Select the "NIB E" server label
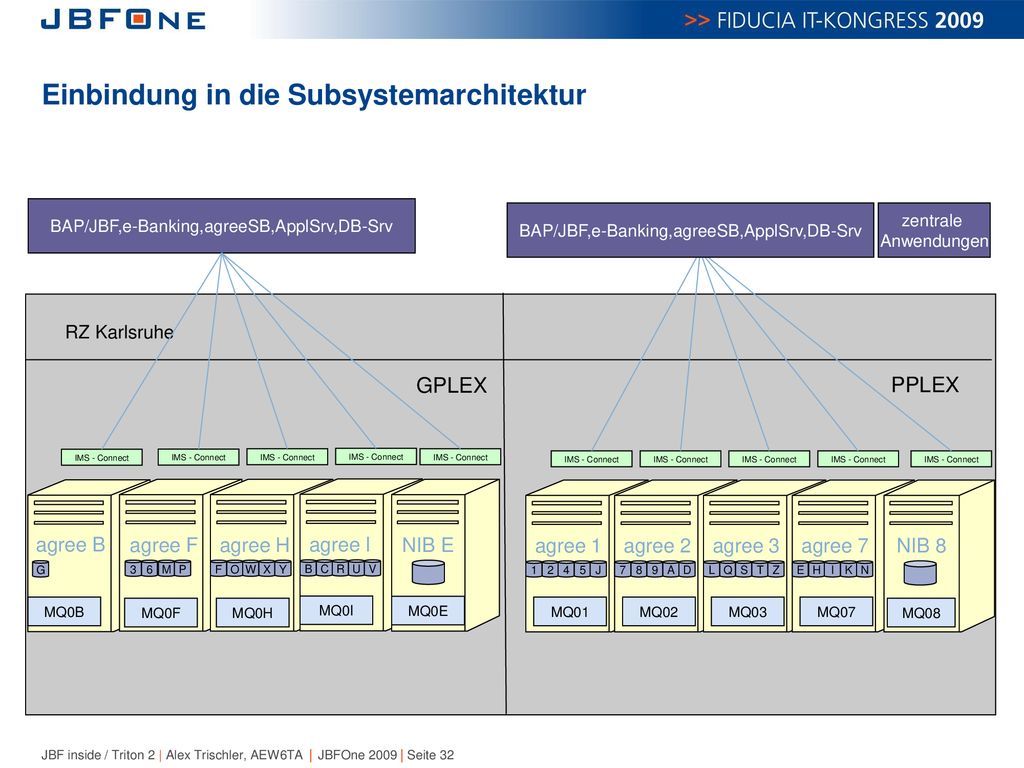Viewport: 1024px width, 768px height. (428, 545)
